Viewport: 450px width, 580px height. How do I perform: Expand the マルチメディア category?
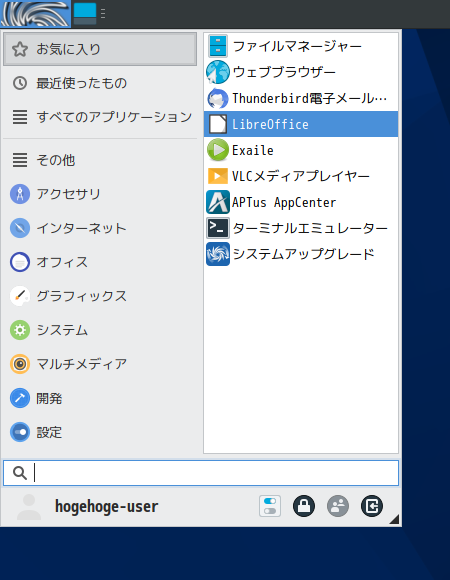coord(100,364)
